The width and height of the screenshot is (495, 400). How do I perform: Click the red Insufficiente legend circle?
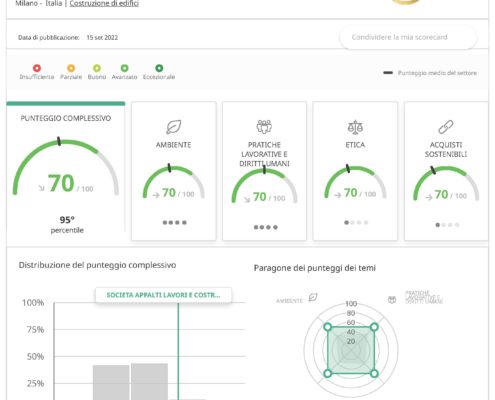pos(37,68)
